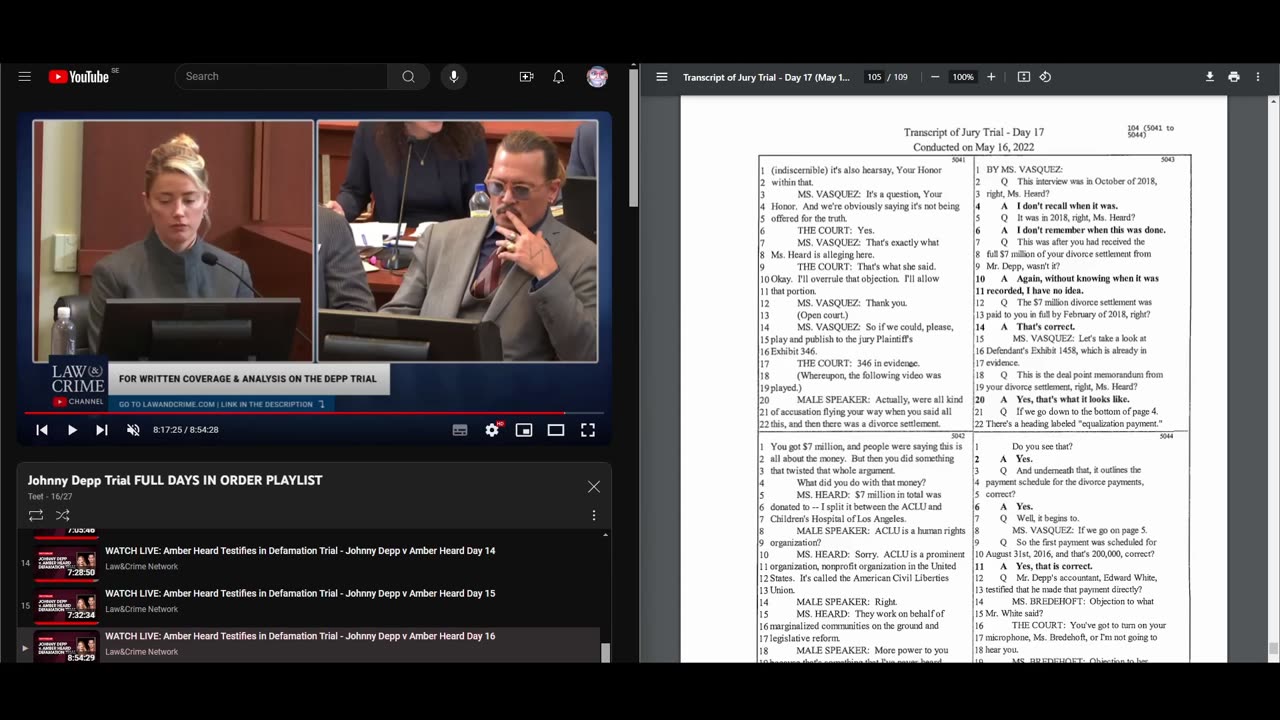Click the YouTube search magnifier button

(408, 77)
